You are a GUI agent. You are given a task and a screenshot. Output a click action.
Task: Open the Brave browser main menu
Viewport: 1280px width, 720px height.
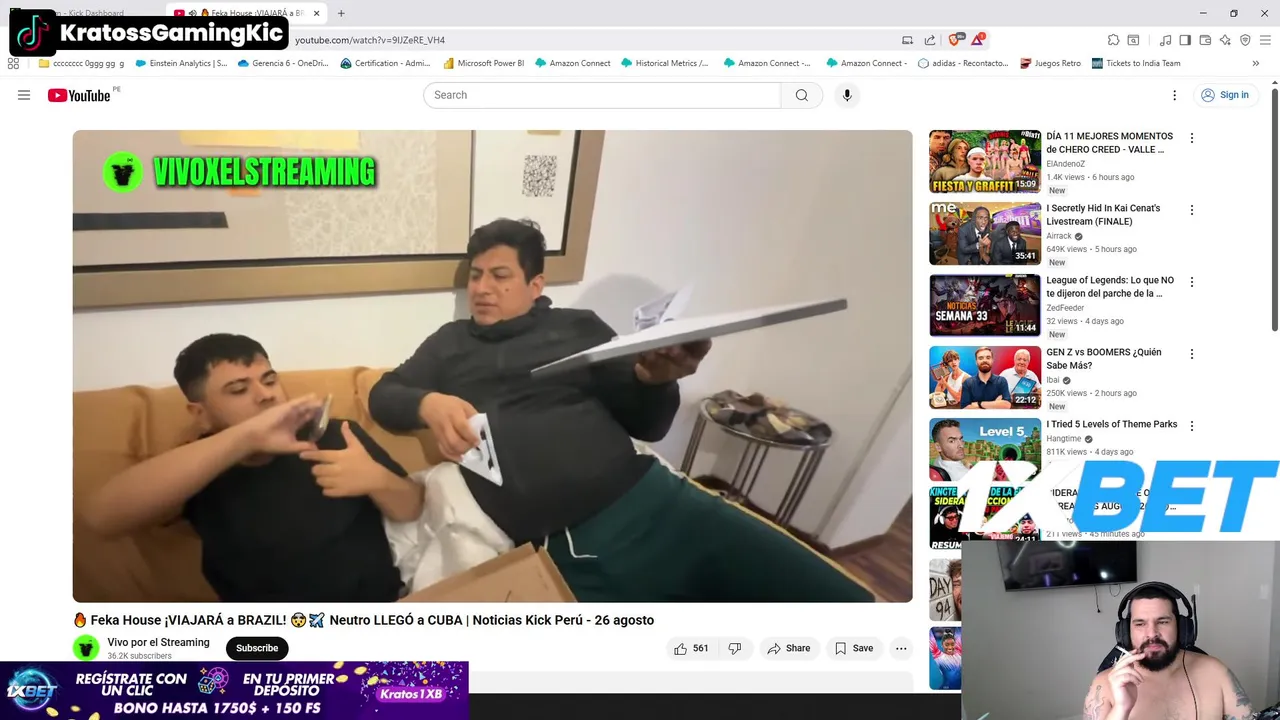coord(1265,40)
